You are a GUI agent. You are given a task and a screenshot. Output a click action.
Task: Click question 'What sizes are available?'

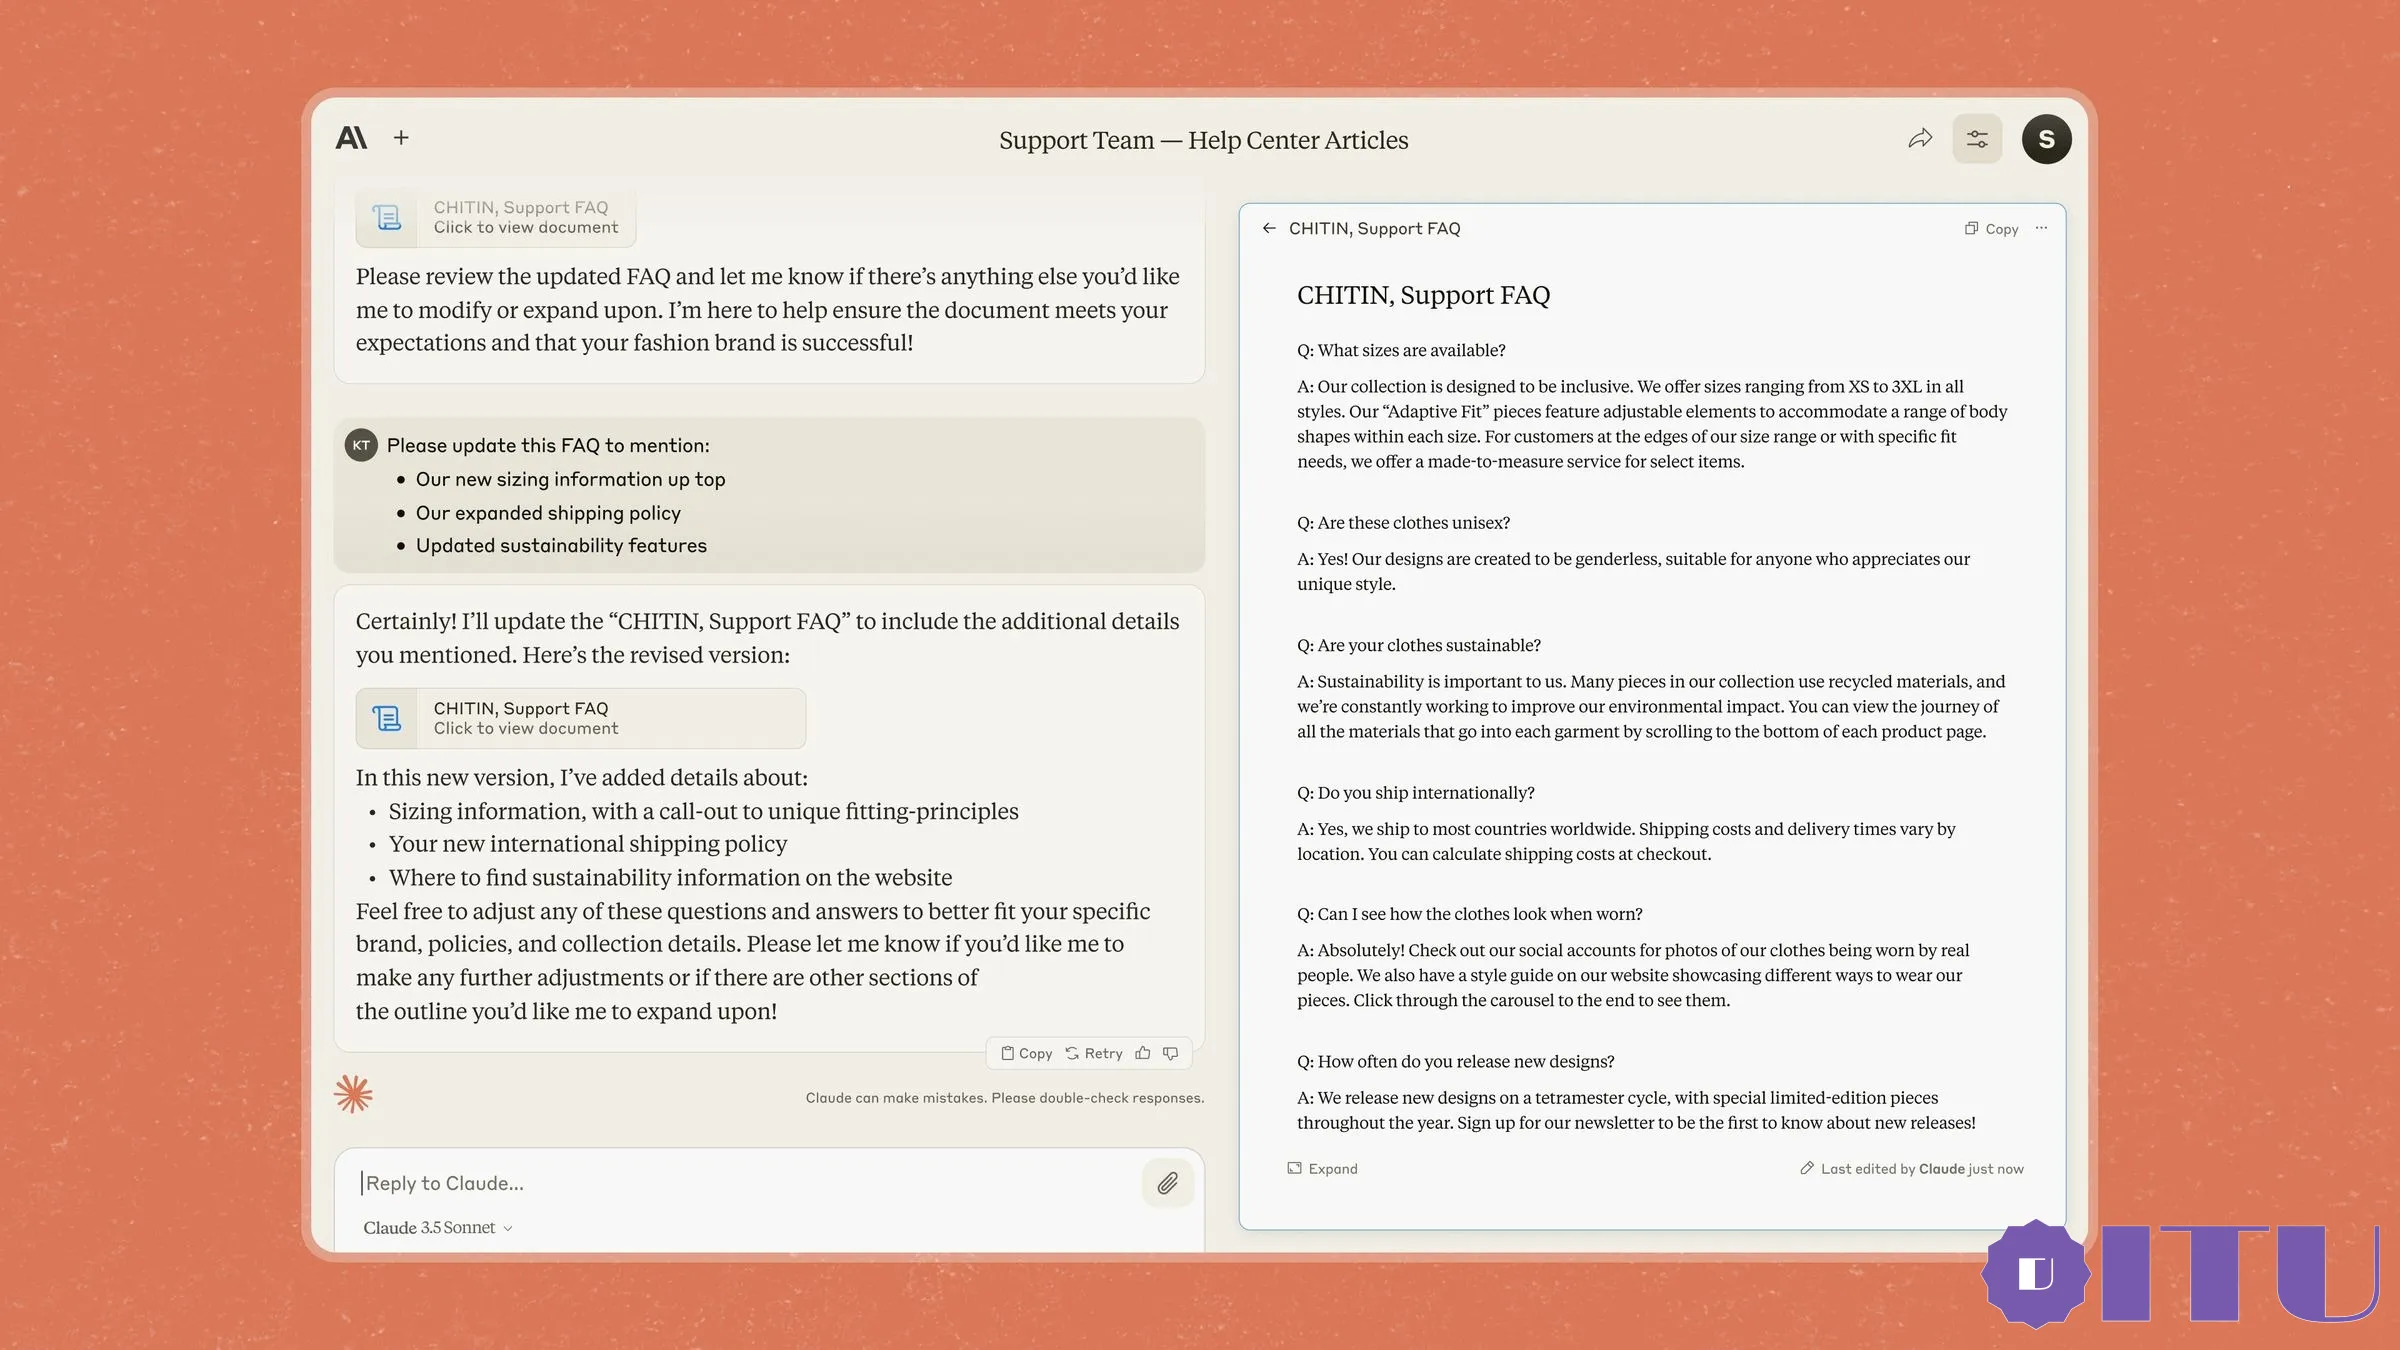pos(1401,350)
